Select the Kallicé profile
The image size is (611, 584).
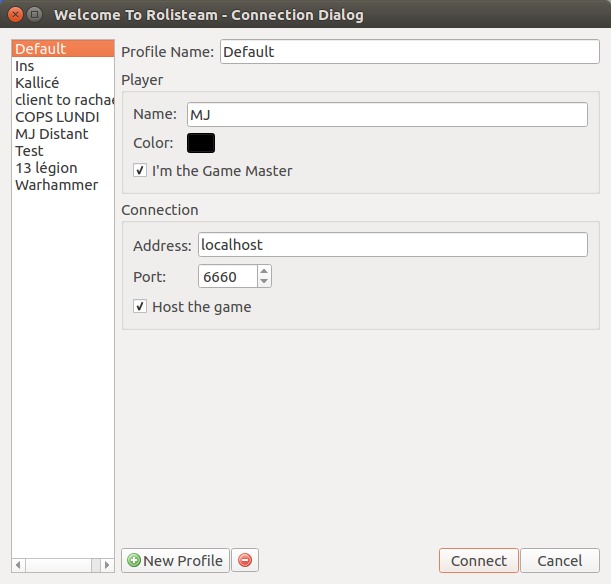pyautogui.click(x=37, y=83)
